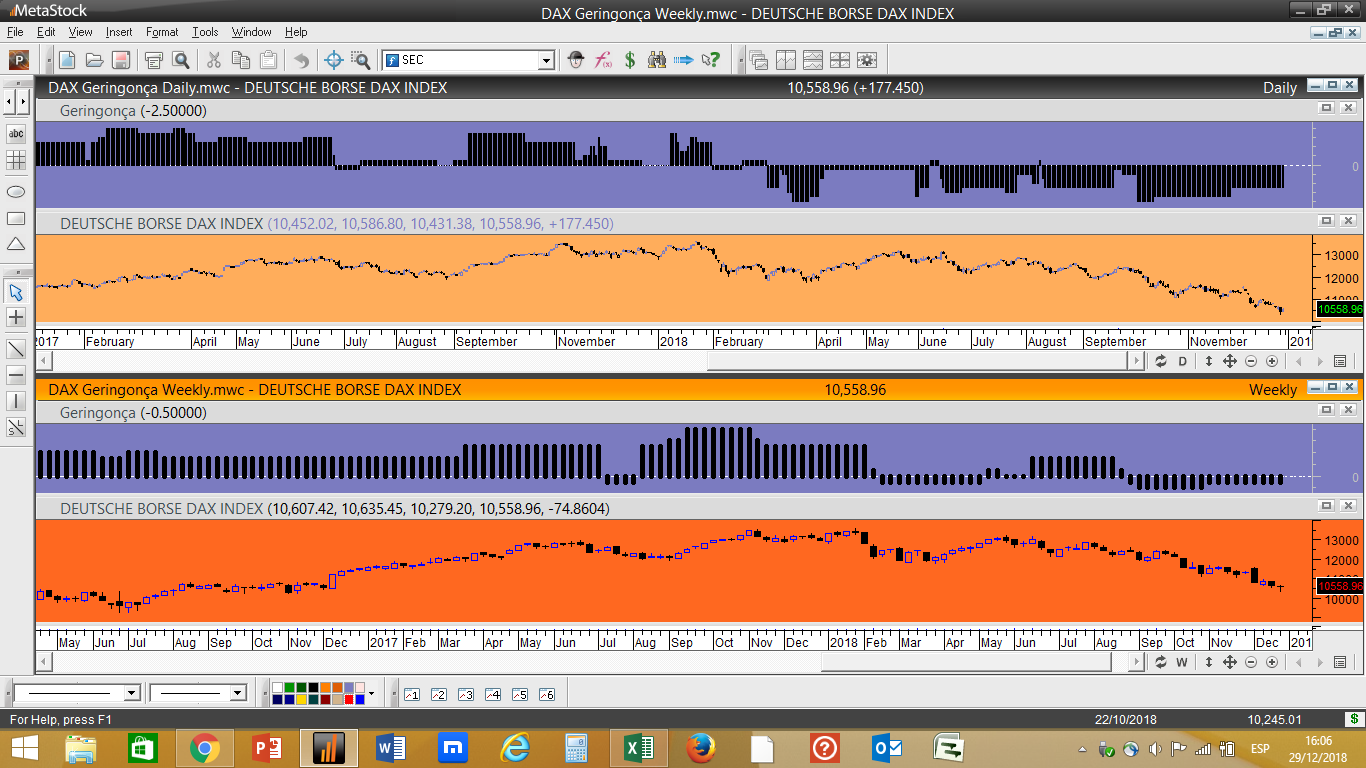
Task: Pick the yellow color swatch
Action: 301,699
